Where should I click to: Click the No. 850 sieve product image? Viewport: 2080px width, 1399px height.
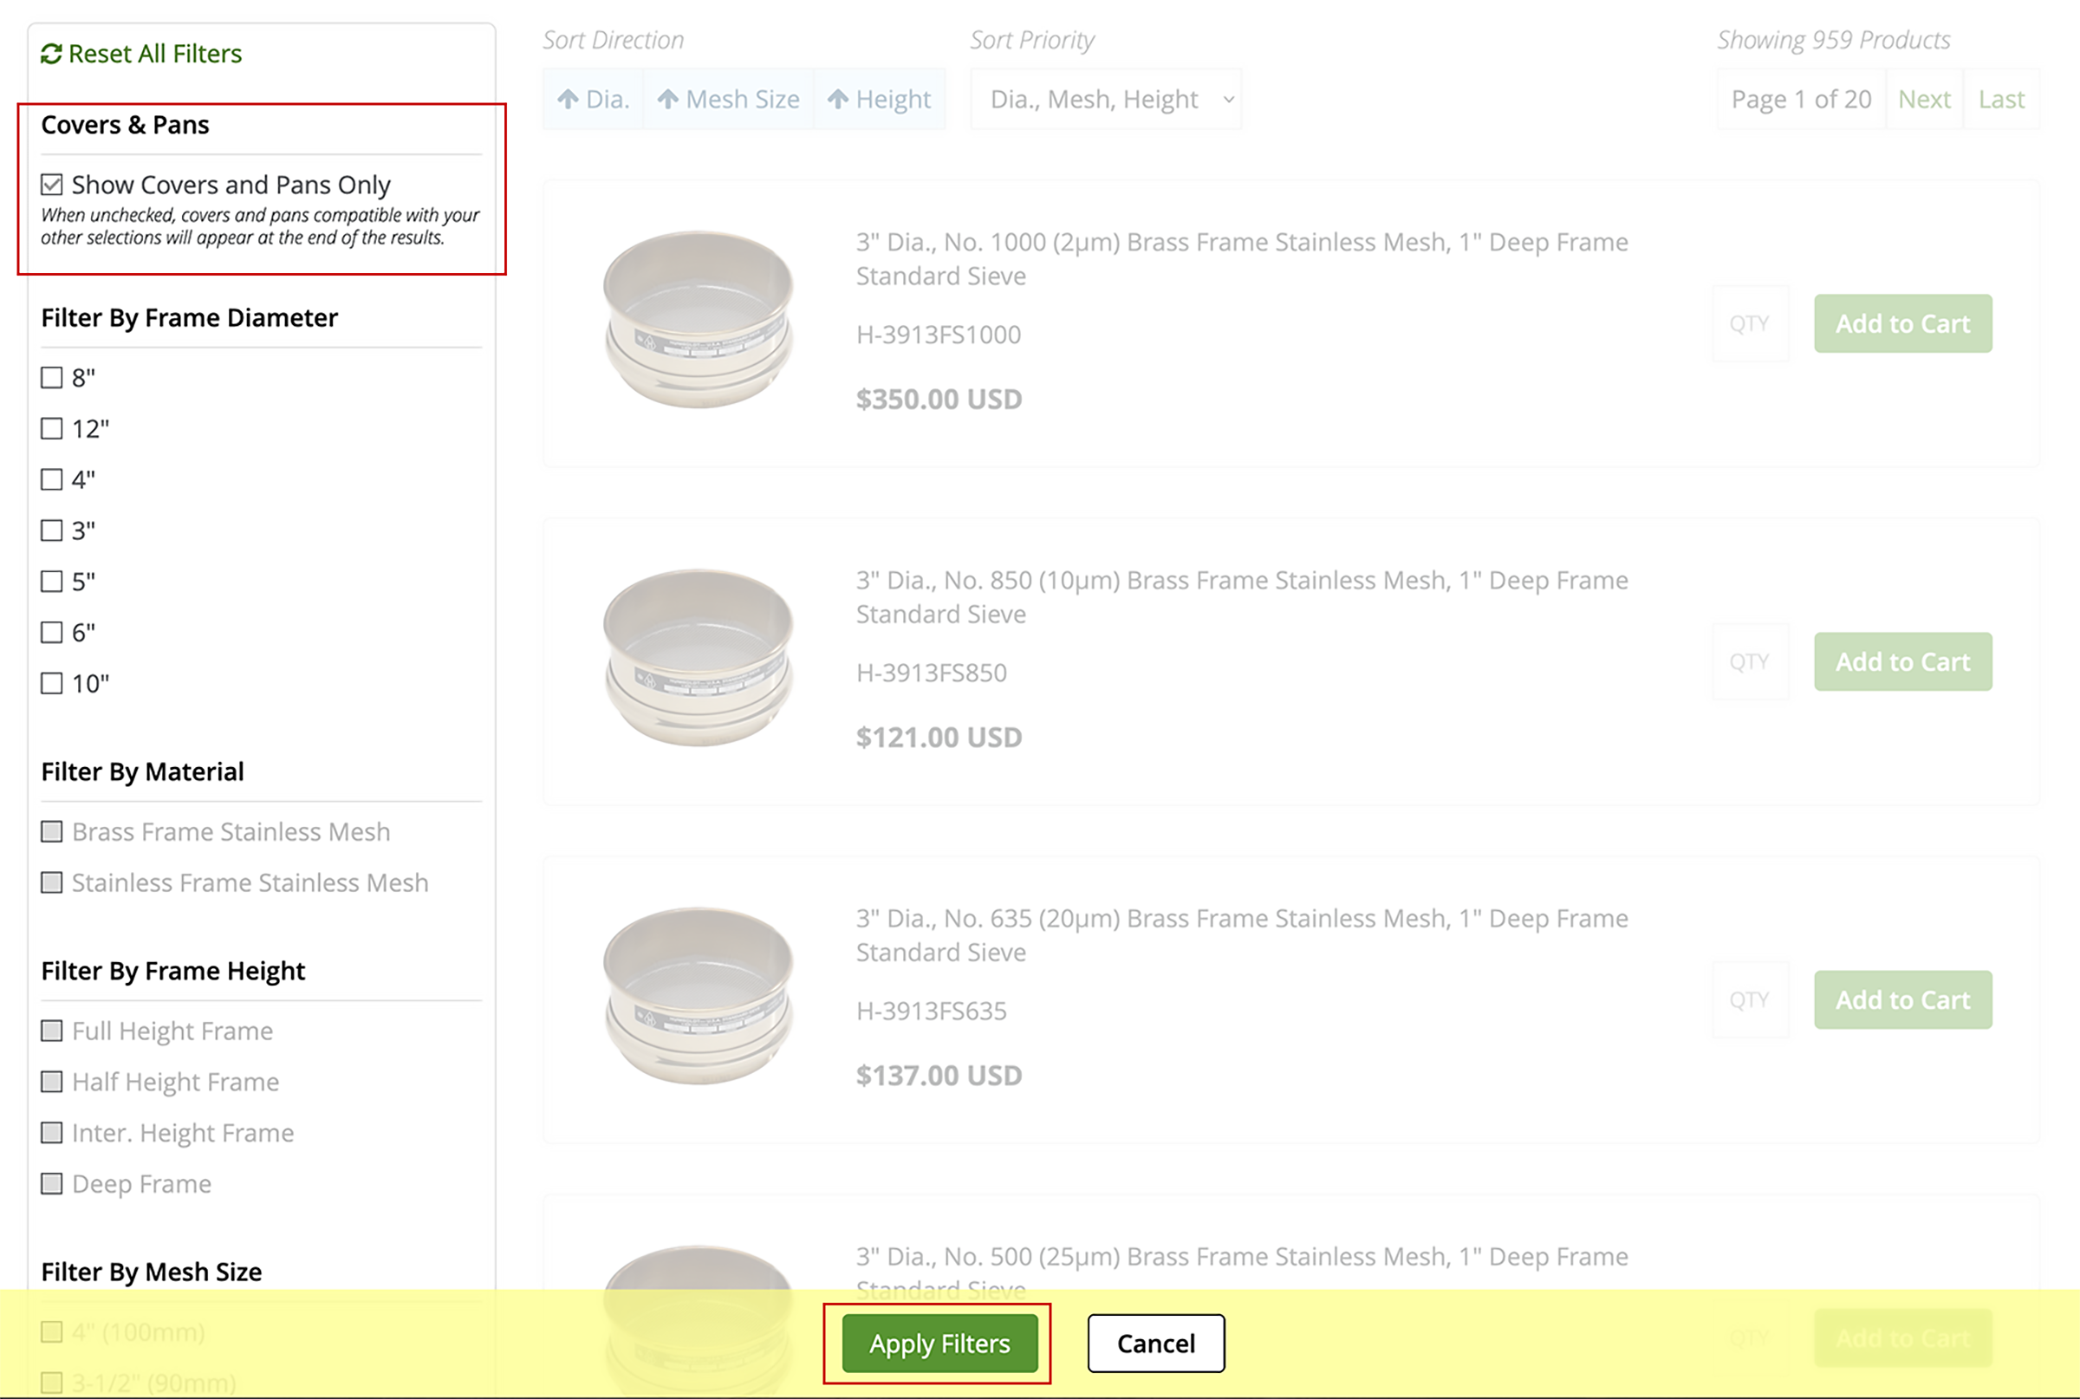699,658
